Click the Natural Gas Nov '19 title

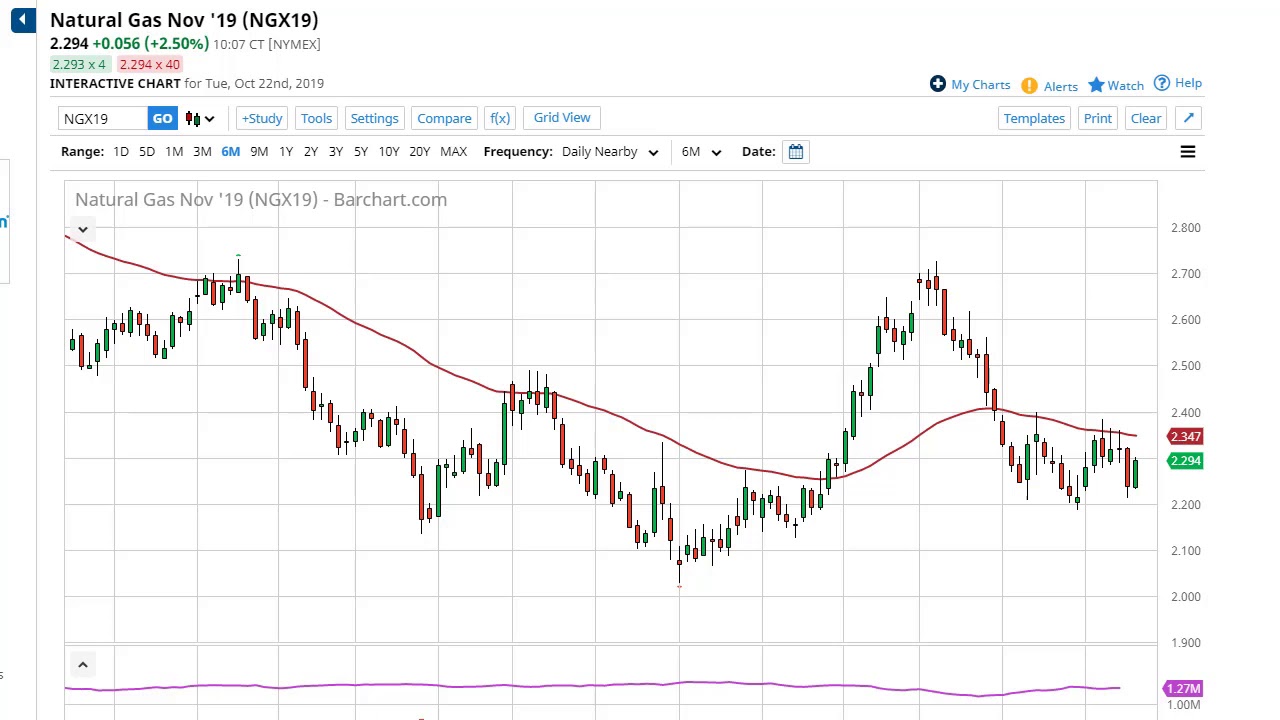[184, 20]
